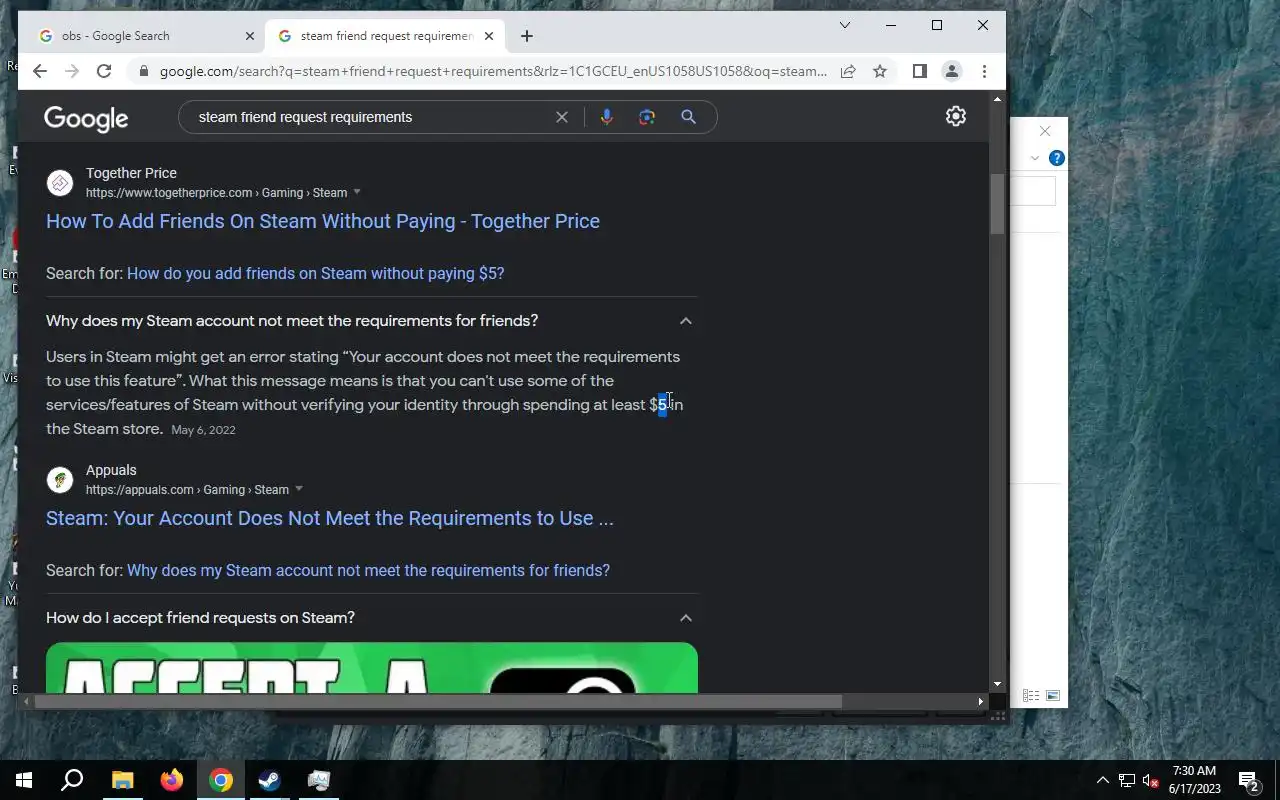The height and width of the screenshot is (800, 1280).
Task: Collapse How do I accept friend requests question
Action: click(685, 618)
